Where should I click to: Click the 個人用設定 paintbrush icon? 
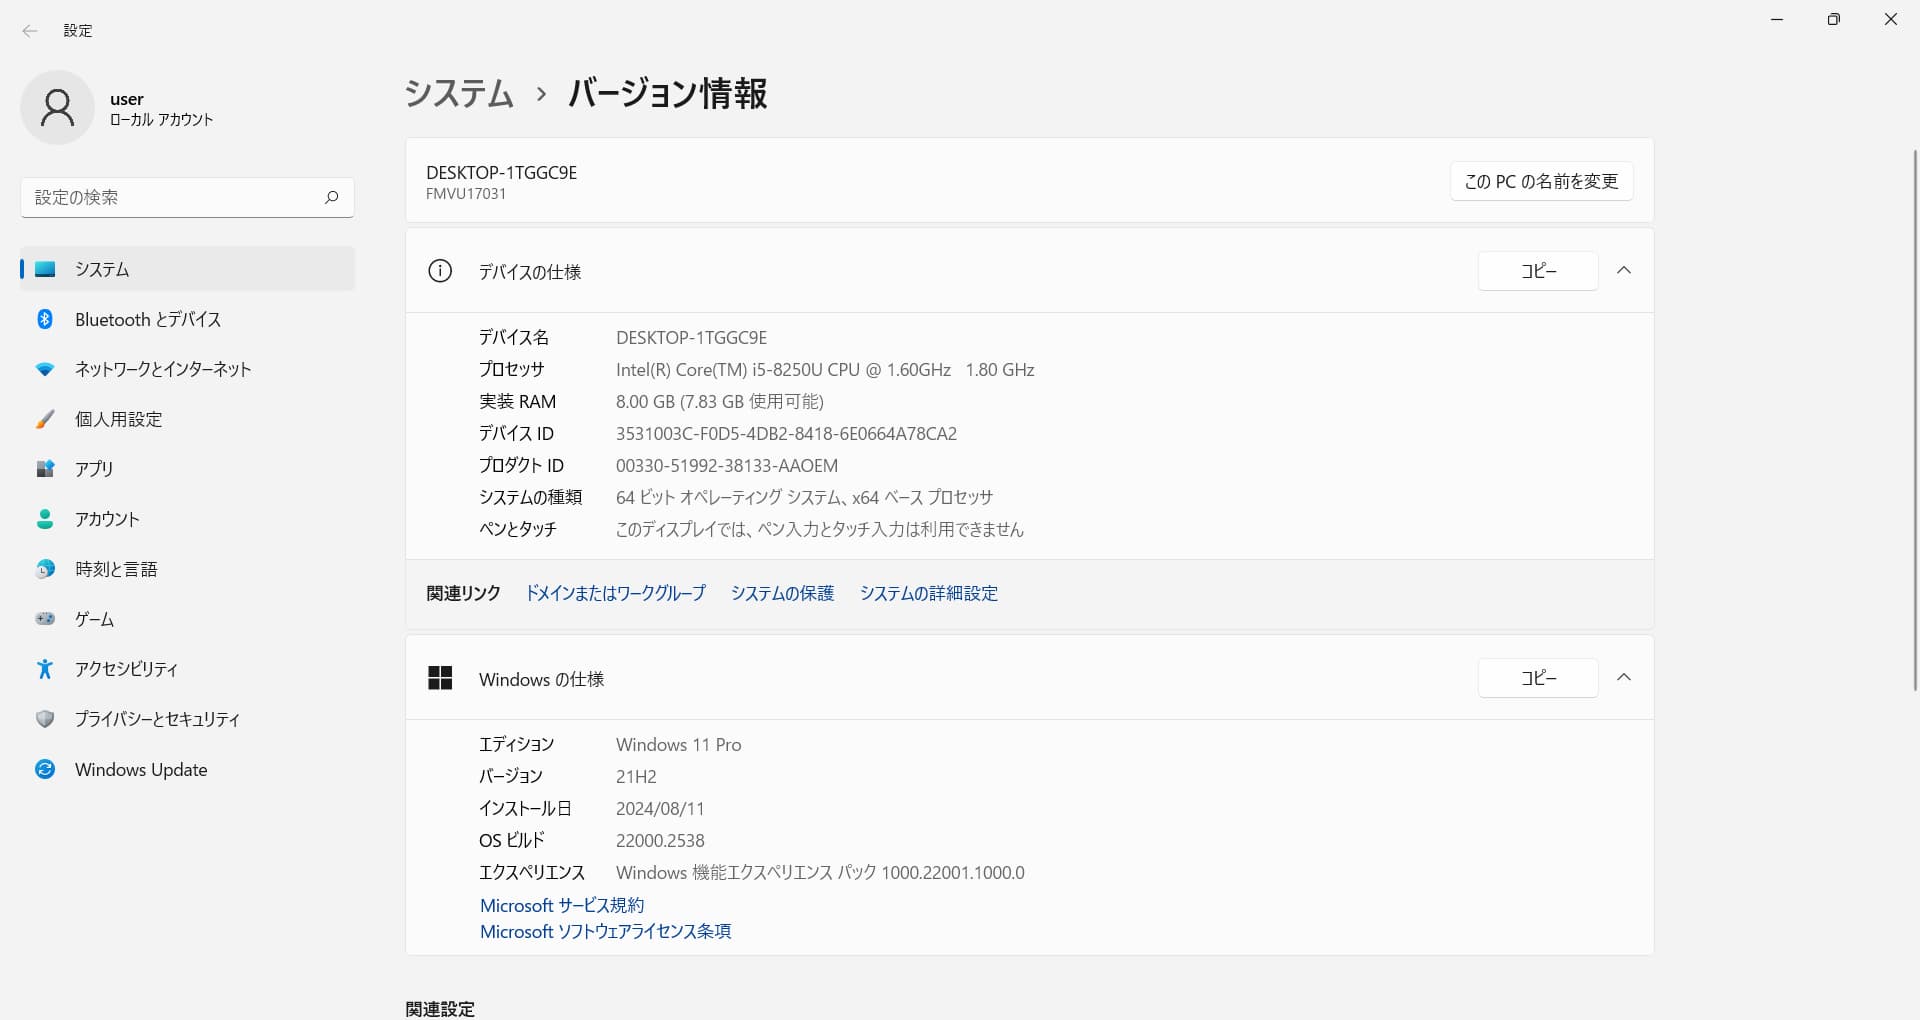(x=45, y=419)
